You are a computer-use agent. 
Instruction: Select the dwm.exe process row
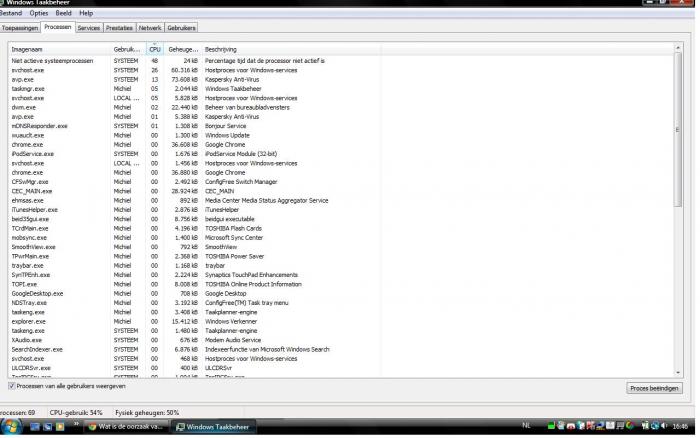coord(194,107)
